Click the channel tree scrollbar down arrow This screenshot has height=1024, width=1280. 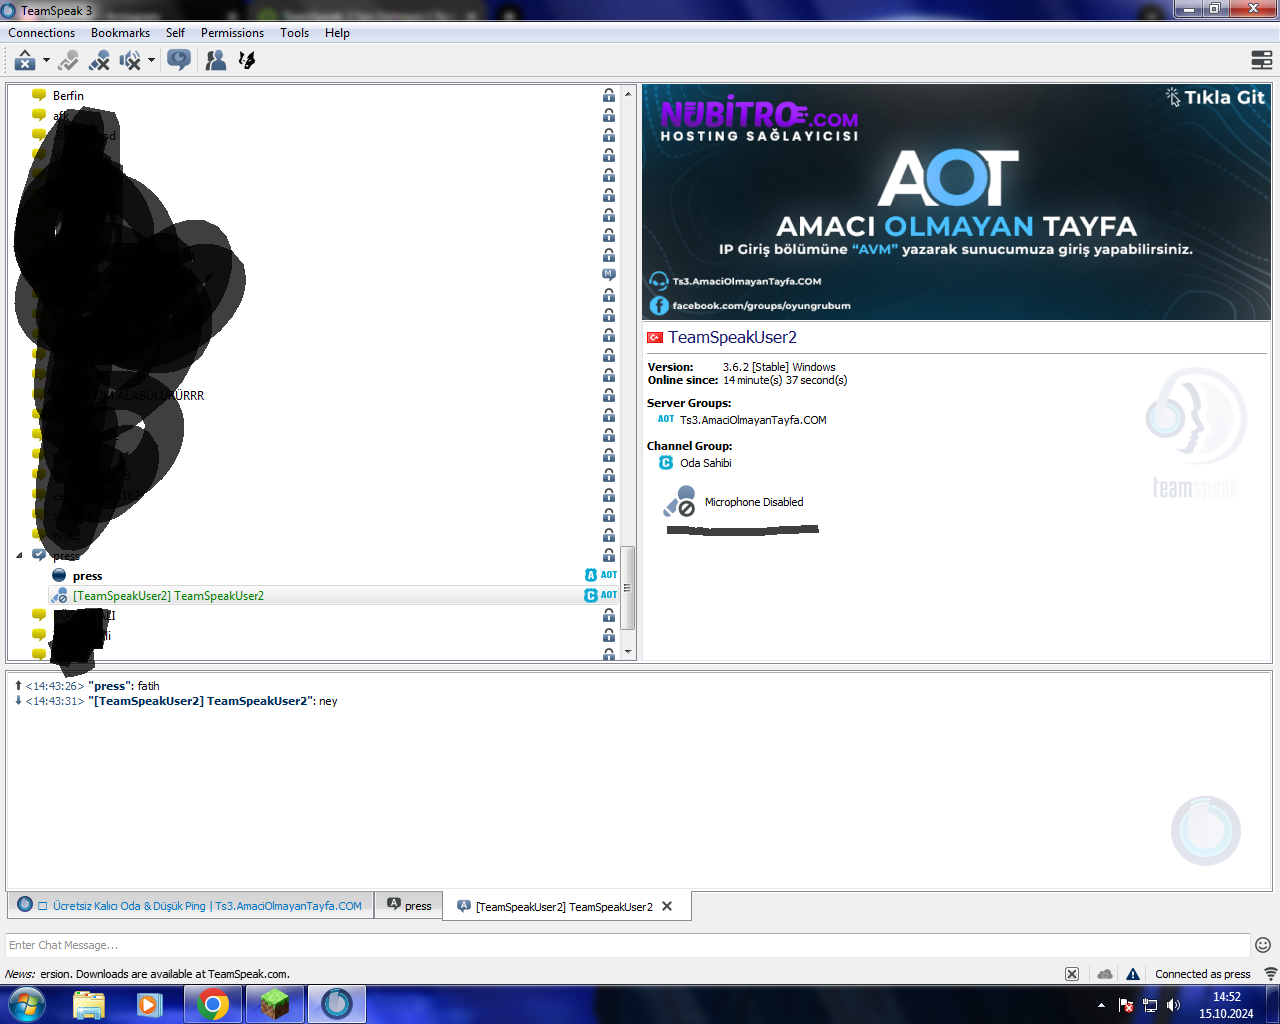click(628, 652)
